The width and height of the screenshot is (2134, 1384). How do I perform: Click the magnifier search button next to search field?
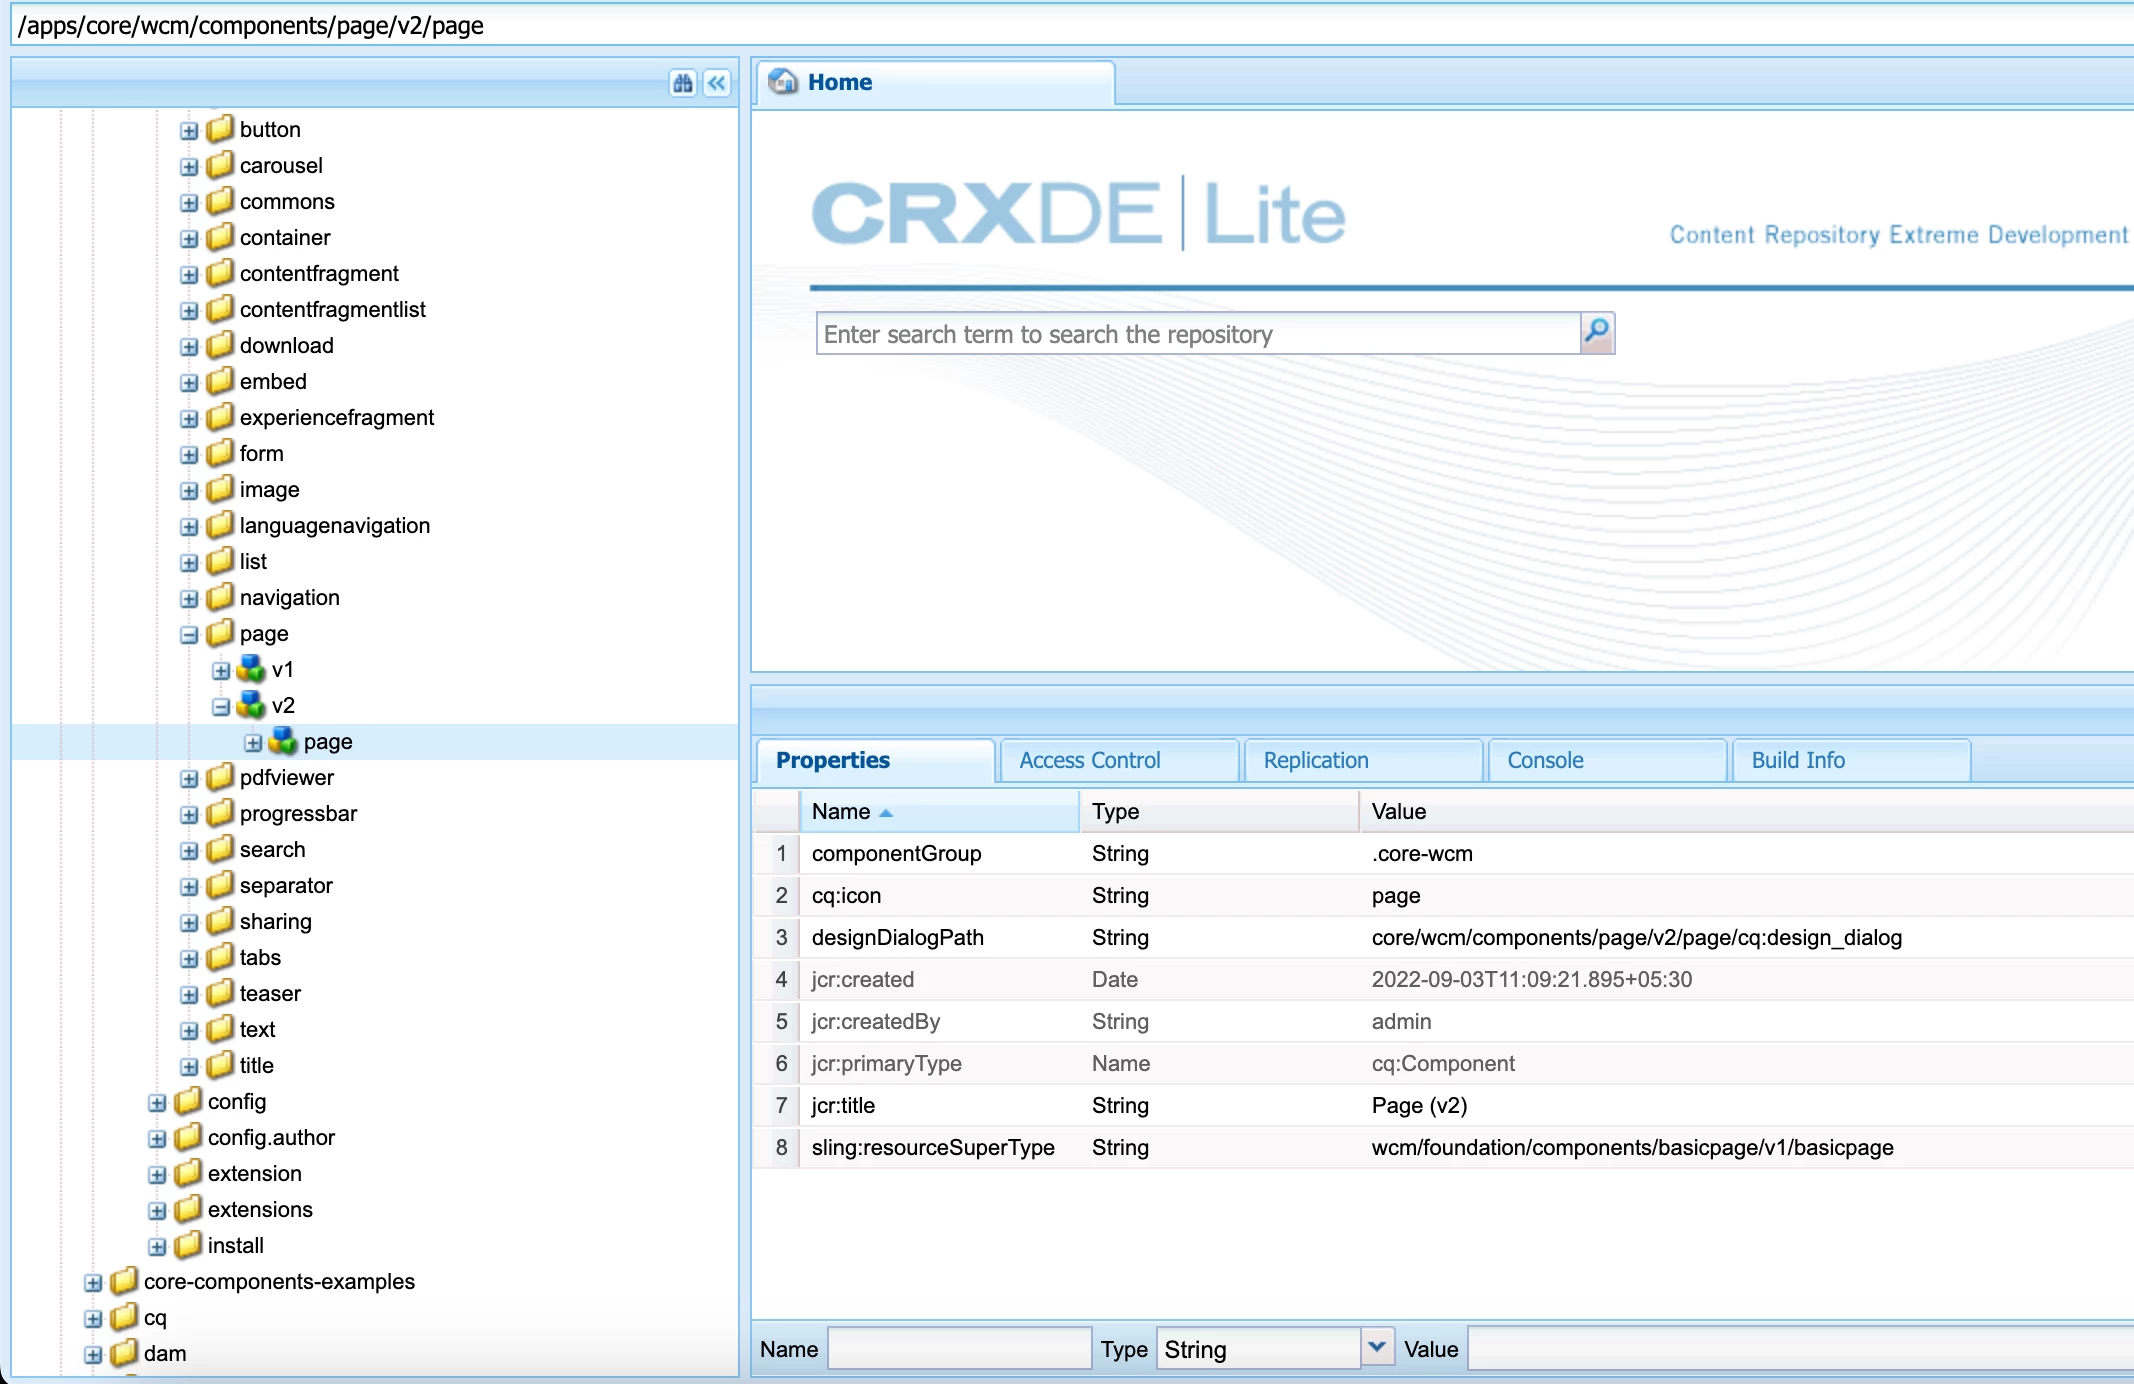tap(1597, 333)
